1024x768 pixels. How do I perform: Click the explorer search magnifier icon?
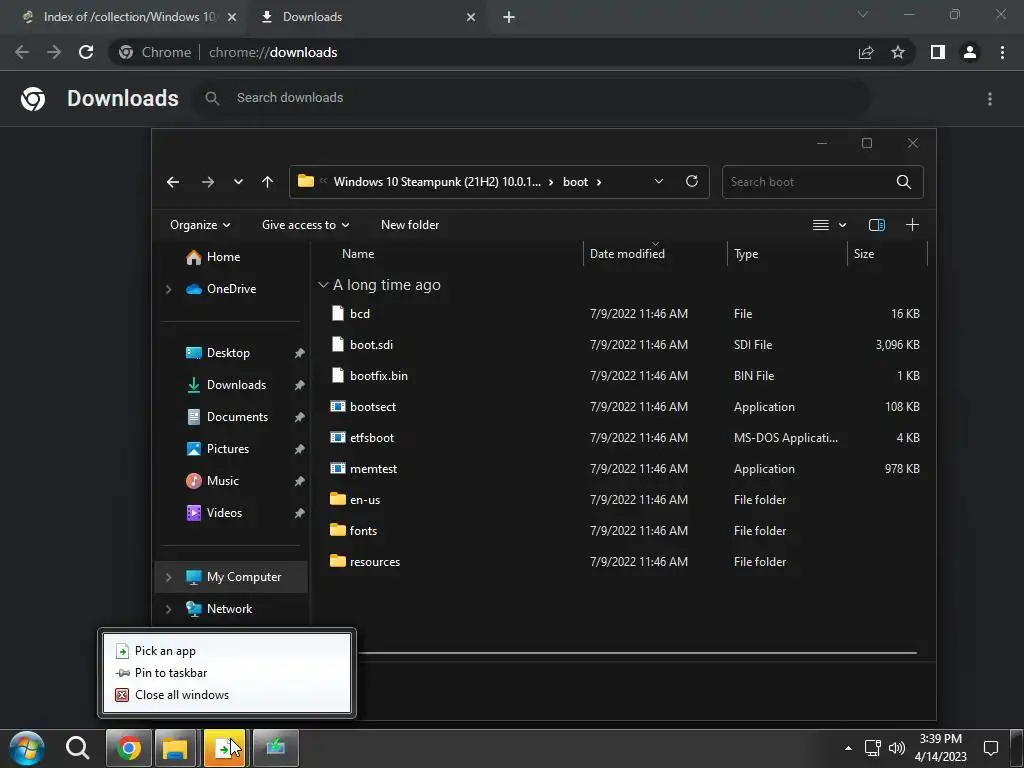pyautogui.click(x=904, y=182)
